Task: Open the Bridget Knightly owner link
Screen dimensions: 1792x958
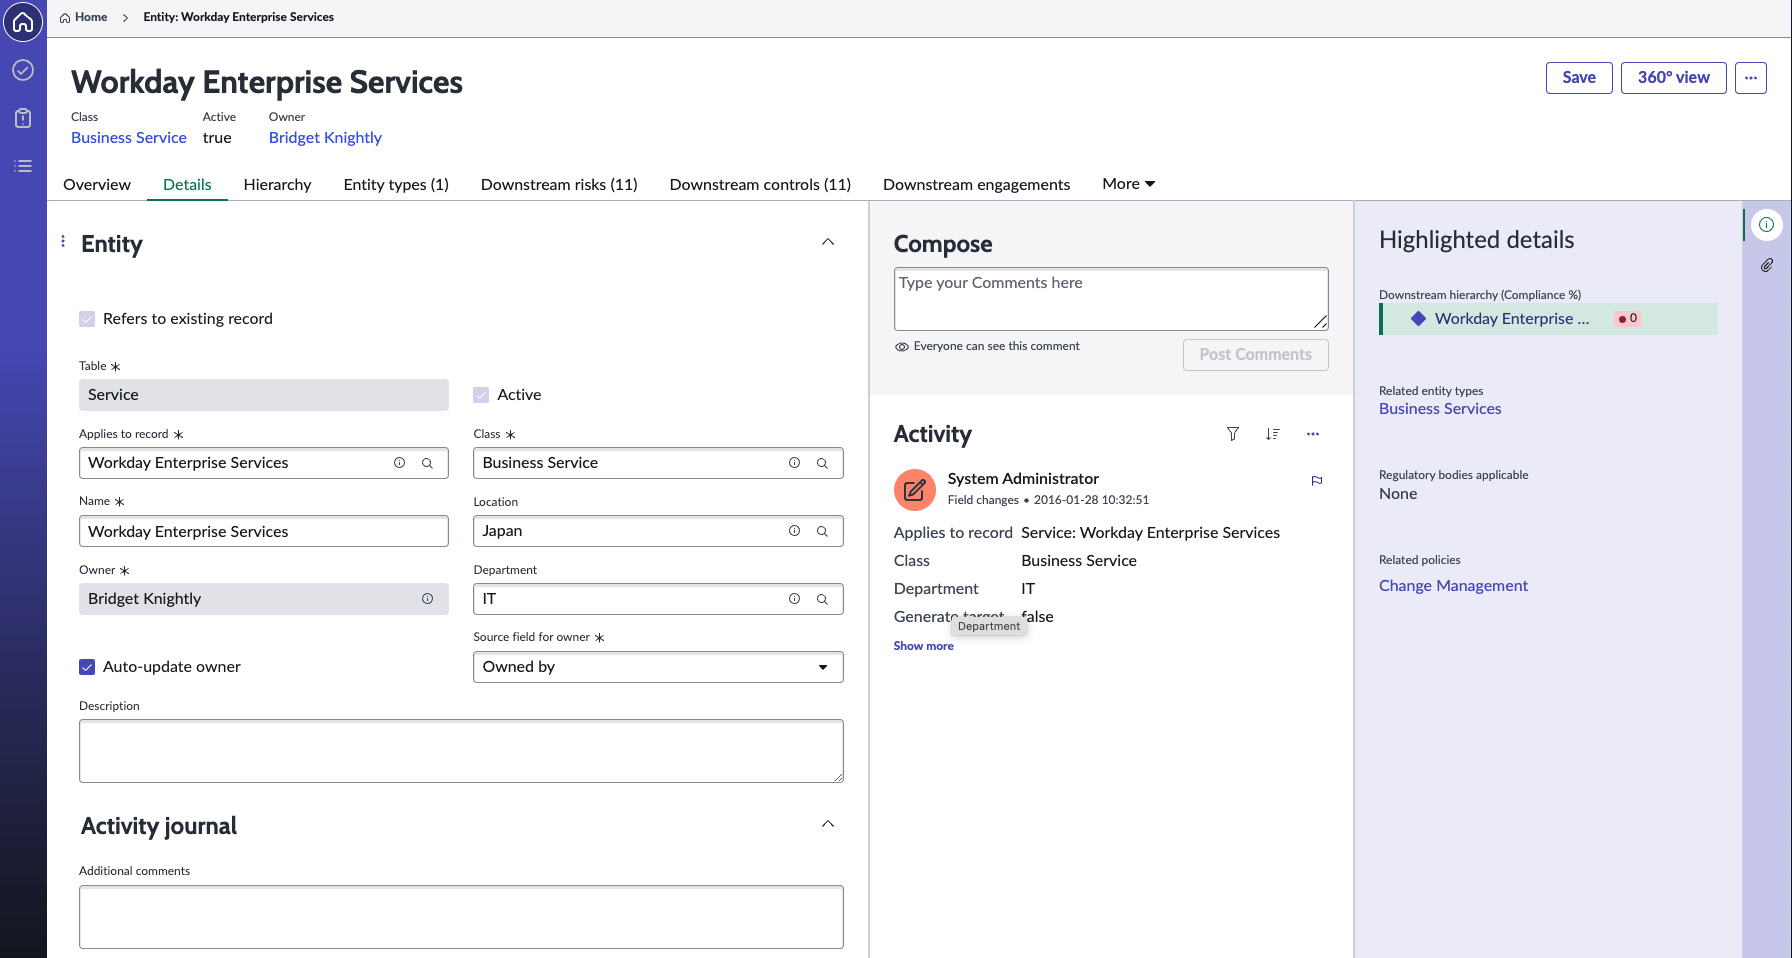Action: click(325, 138)
